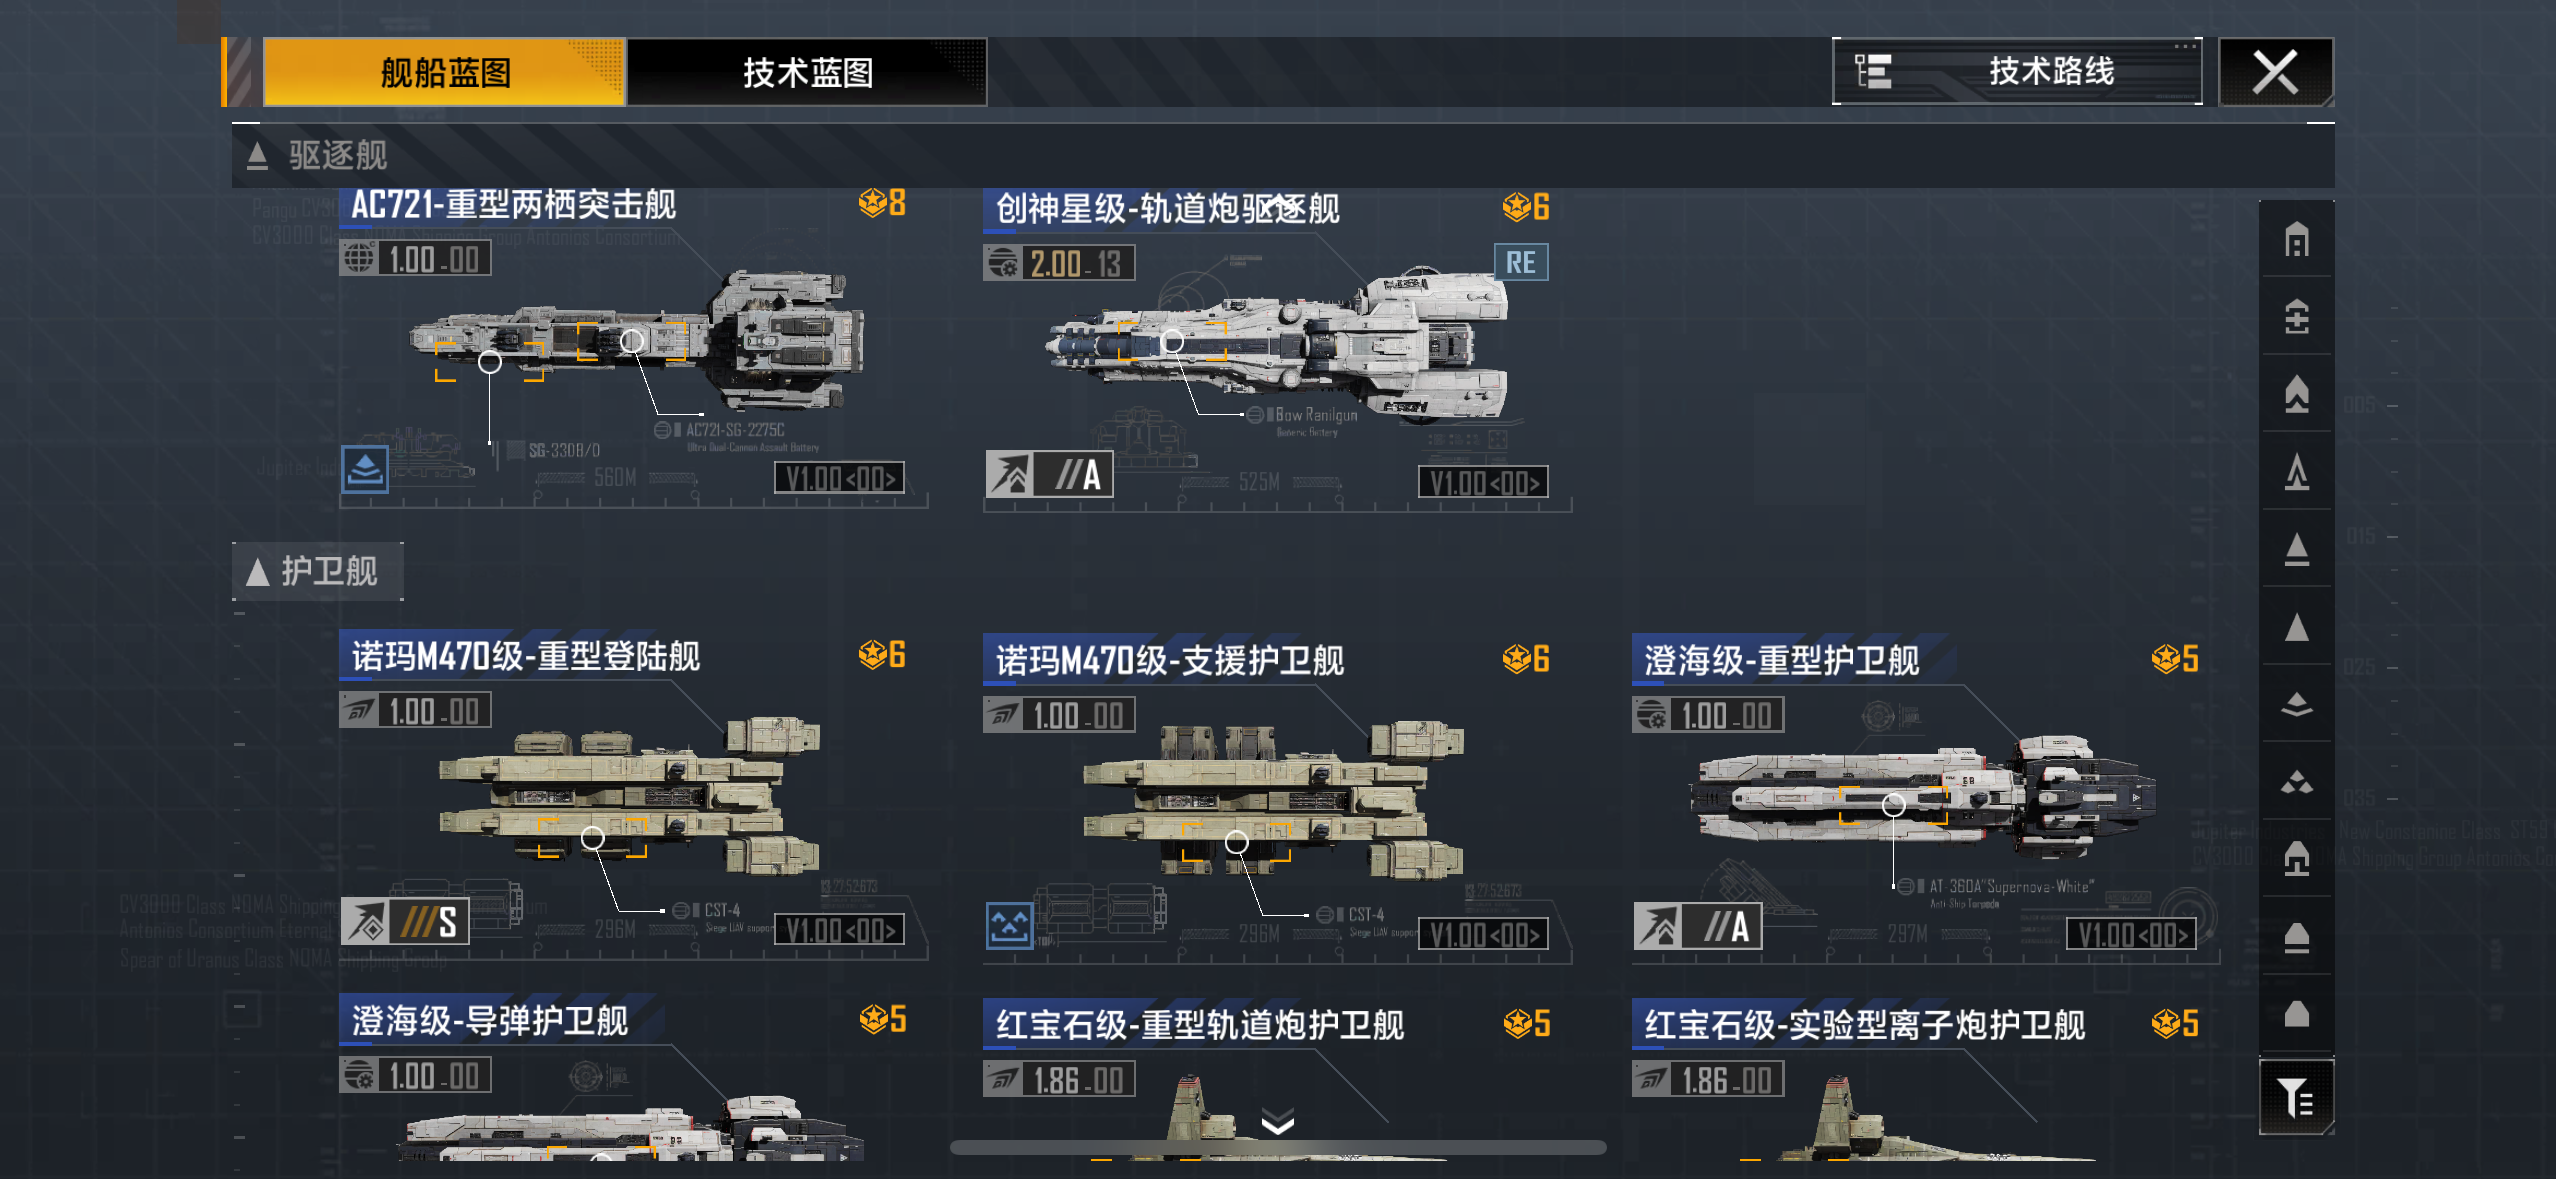Collapse the 护卫舰 section header

pos(318,571)
